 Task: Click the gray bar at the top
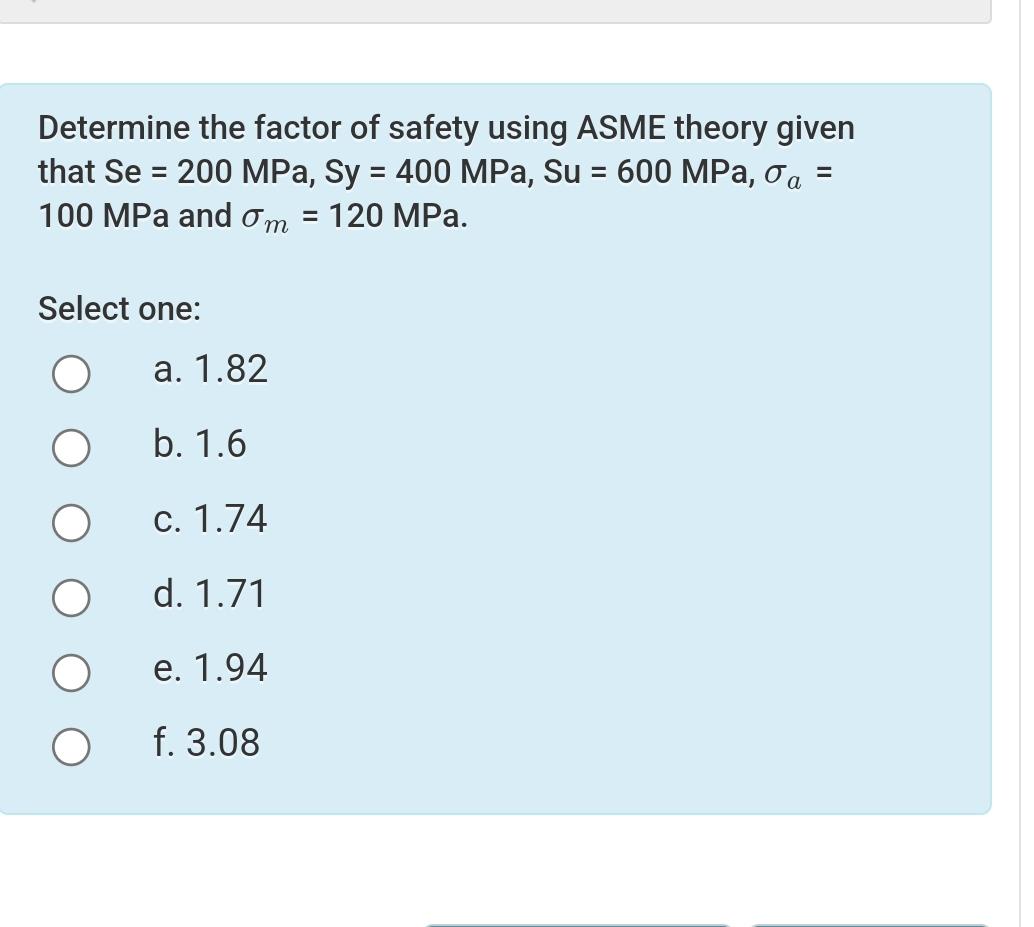pyautogui.click(x=500, y=8)
